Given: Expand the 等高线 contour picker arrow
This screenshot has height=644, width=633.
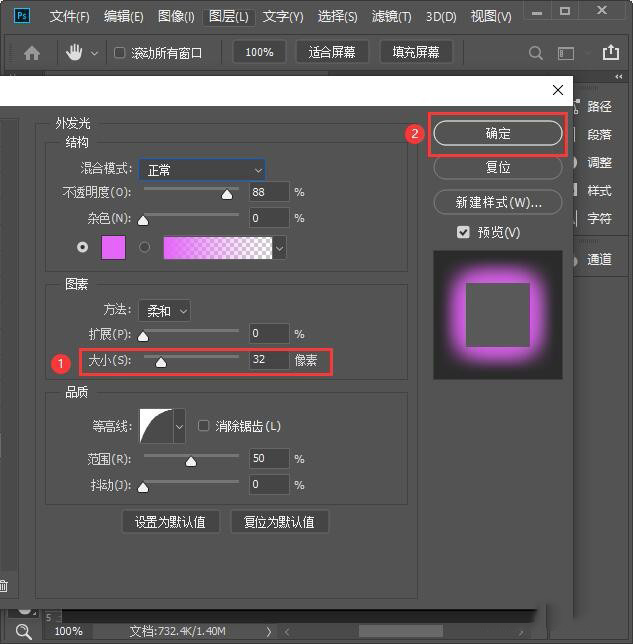Looking at the screenshot, I should tap(179, 426).
